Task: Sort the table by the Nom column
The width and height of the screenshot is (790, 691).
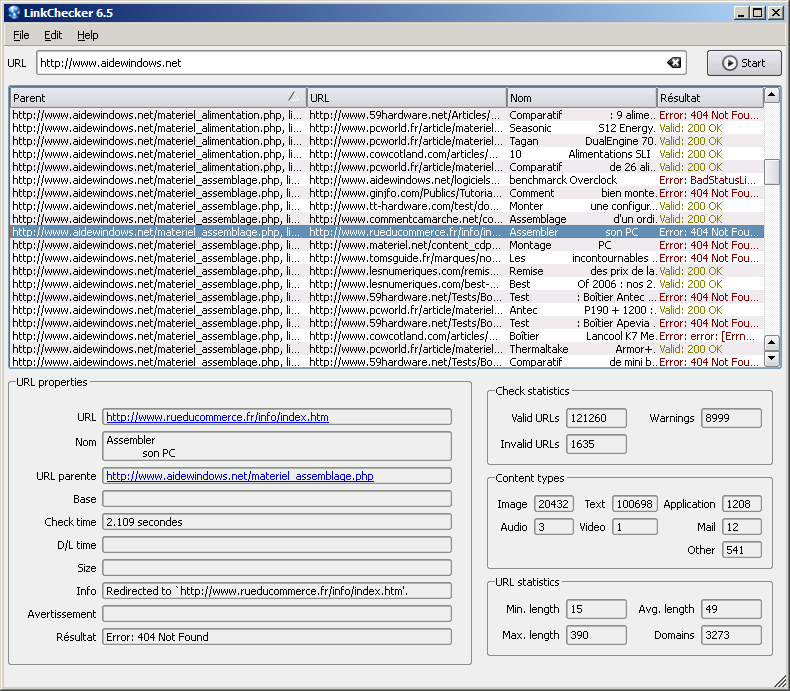Action: point(580,98)
